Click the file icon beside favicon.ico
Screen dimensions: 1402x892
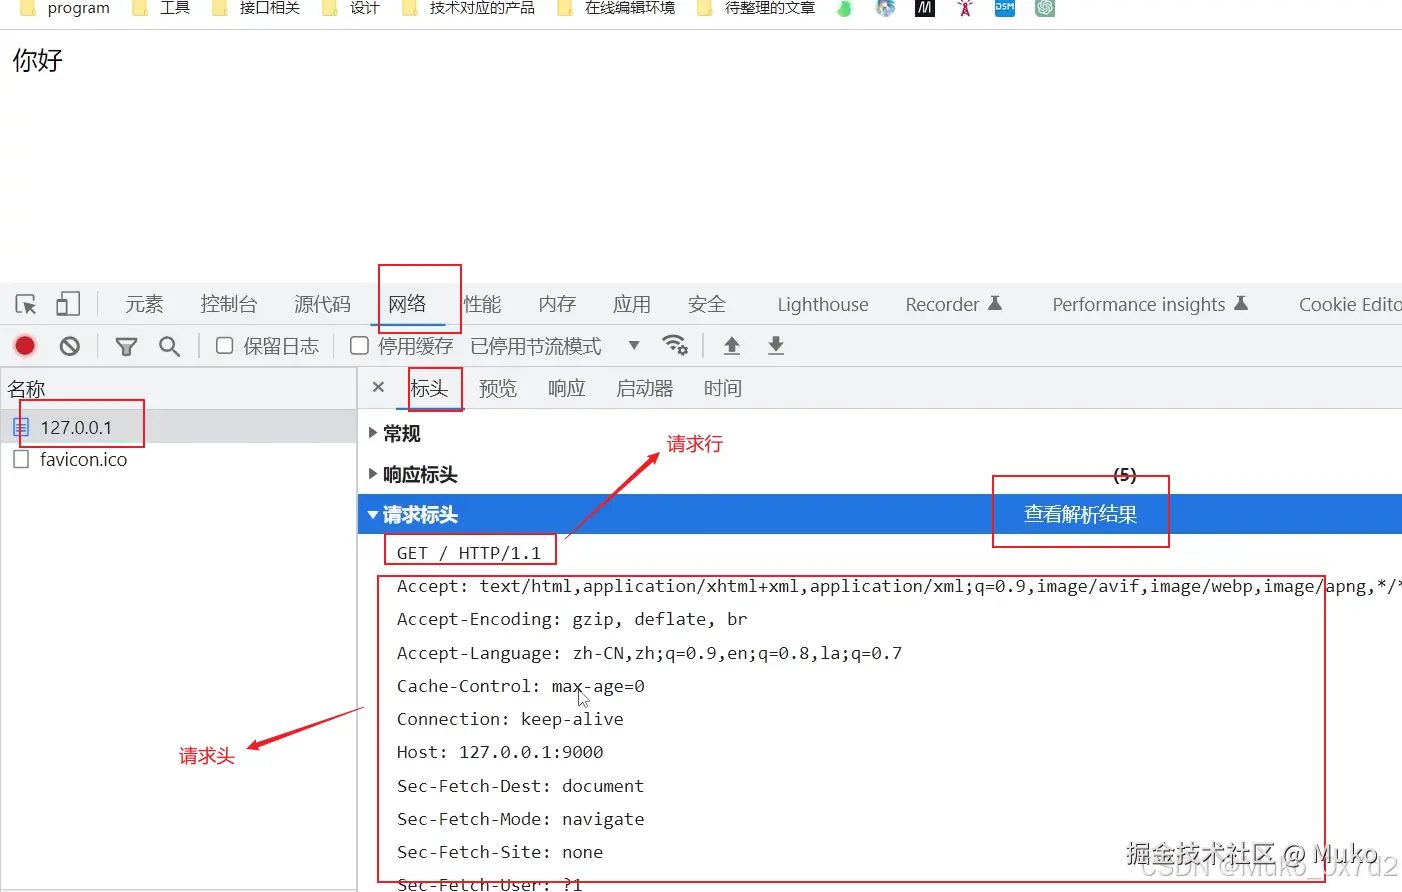click(21, 459)
